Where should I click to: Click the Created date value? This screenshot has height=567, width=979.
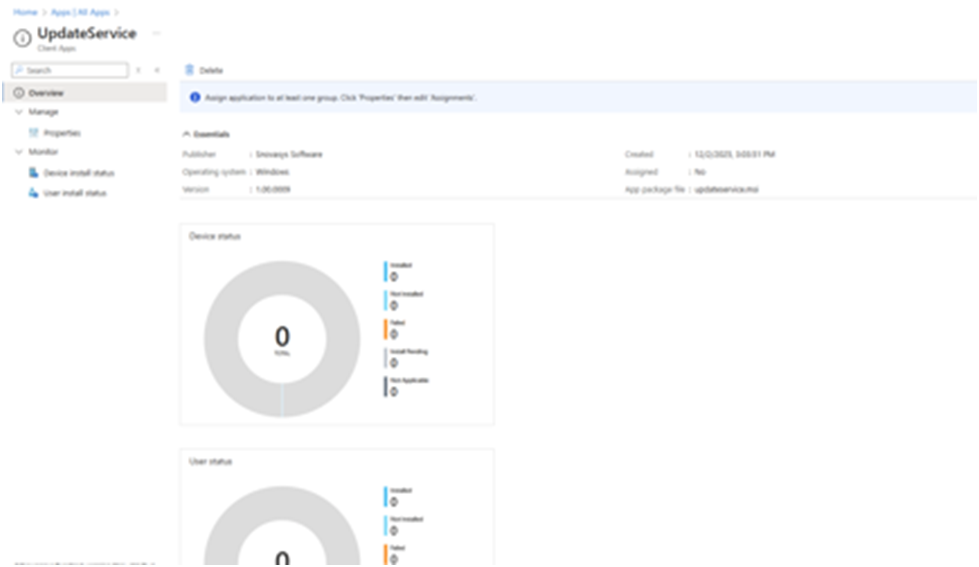pos(734,154)
